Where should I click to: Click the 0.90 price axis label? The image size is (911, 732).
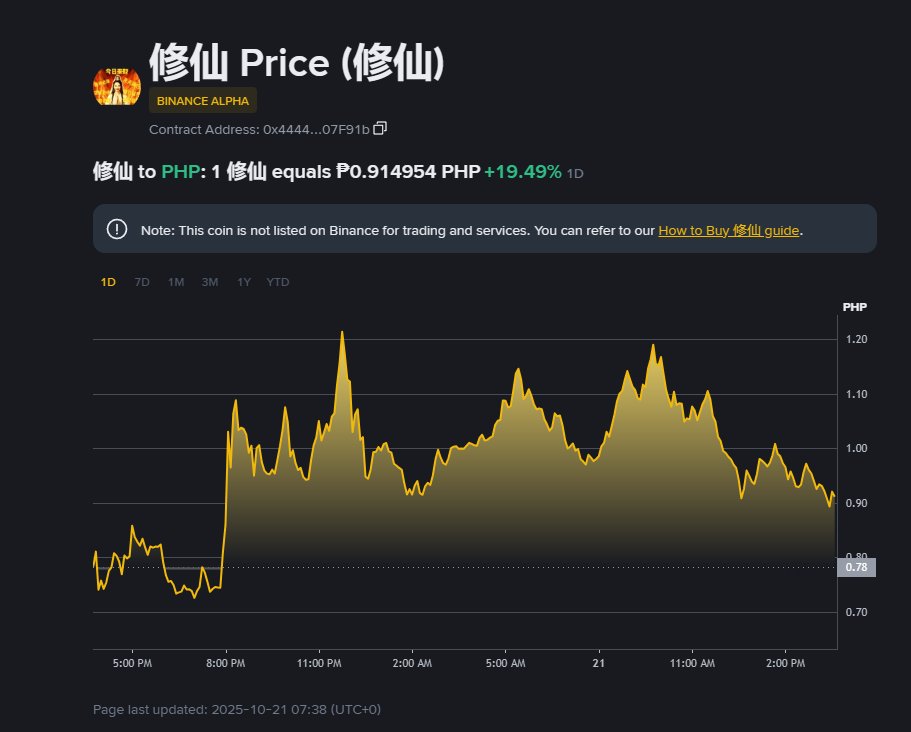pyautogui.click(x=856, y=503)
